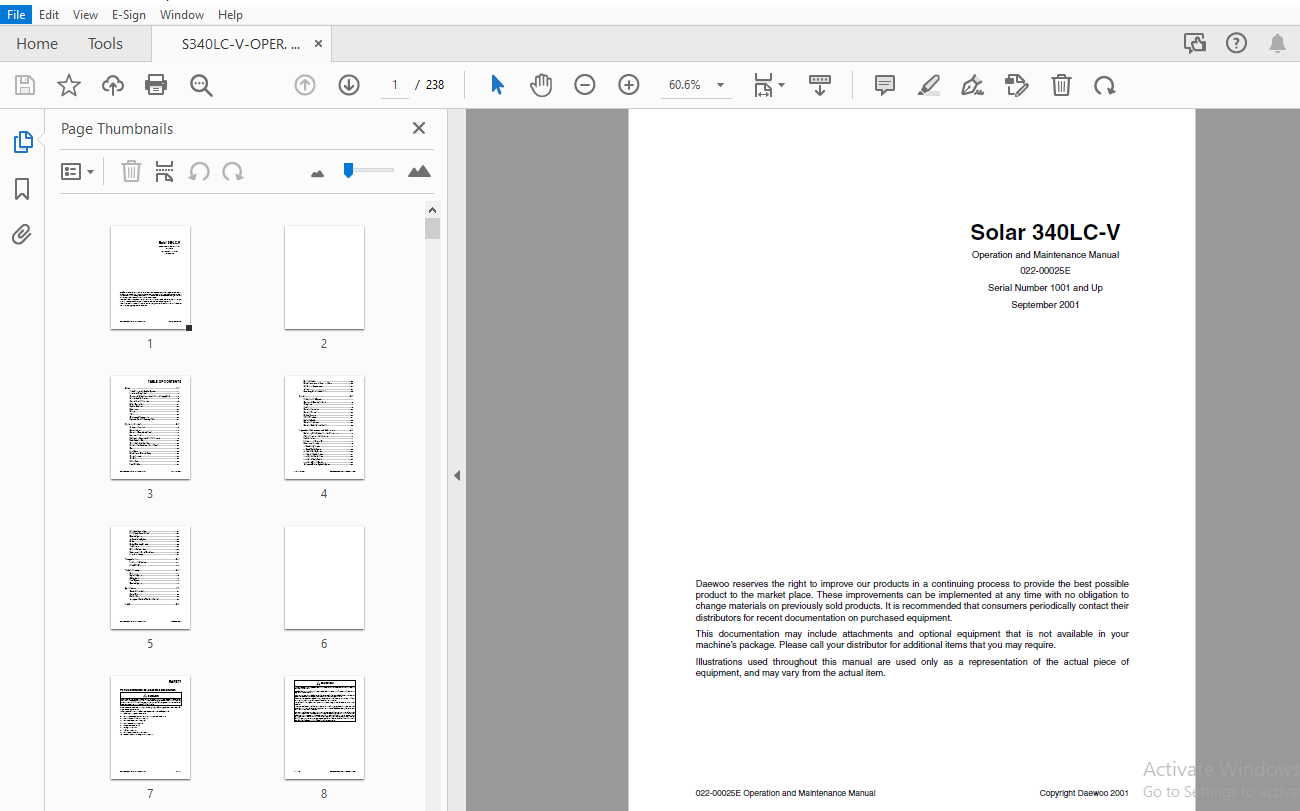Bookmark file with the star icon
1300x811 pixels.
69,85
